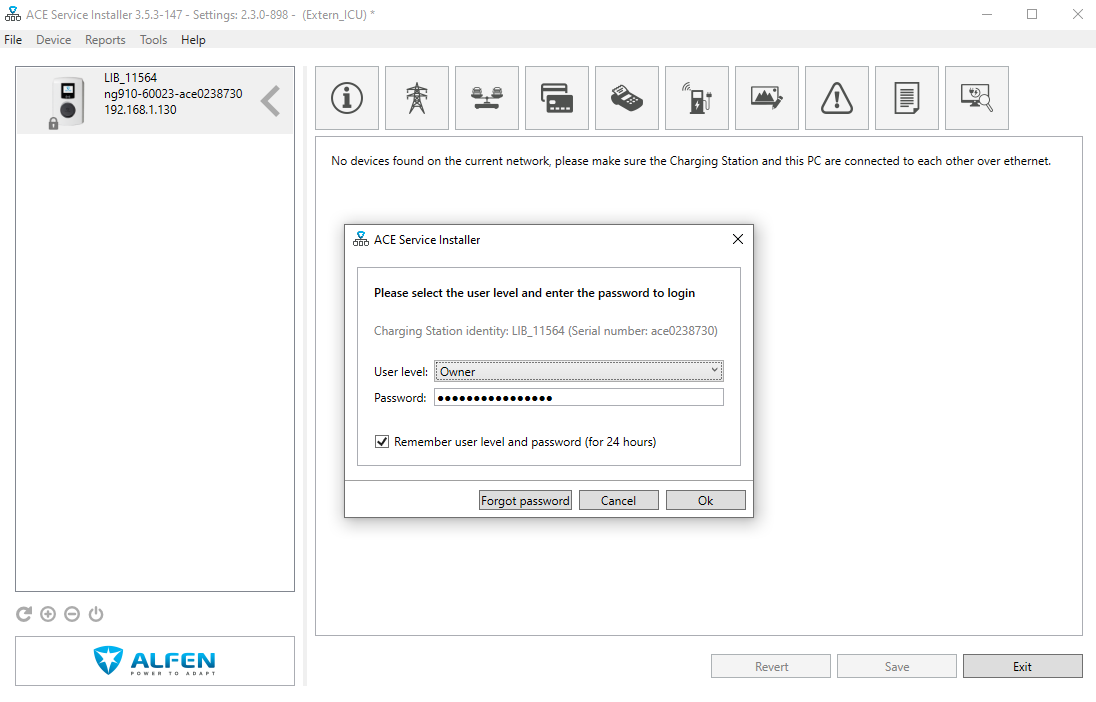Open the display image editor icon

click(766, 98)
